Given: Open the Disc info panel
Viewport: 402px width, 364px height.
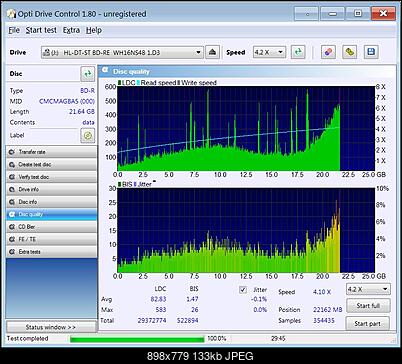Looking at the screenshot, I should pos(52,202).
